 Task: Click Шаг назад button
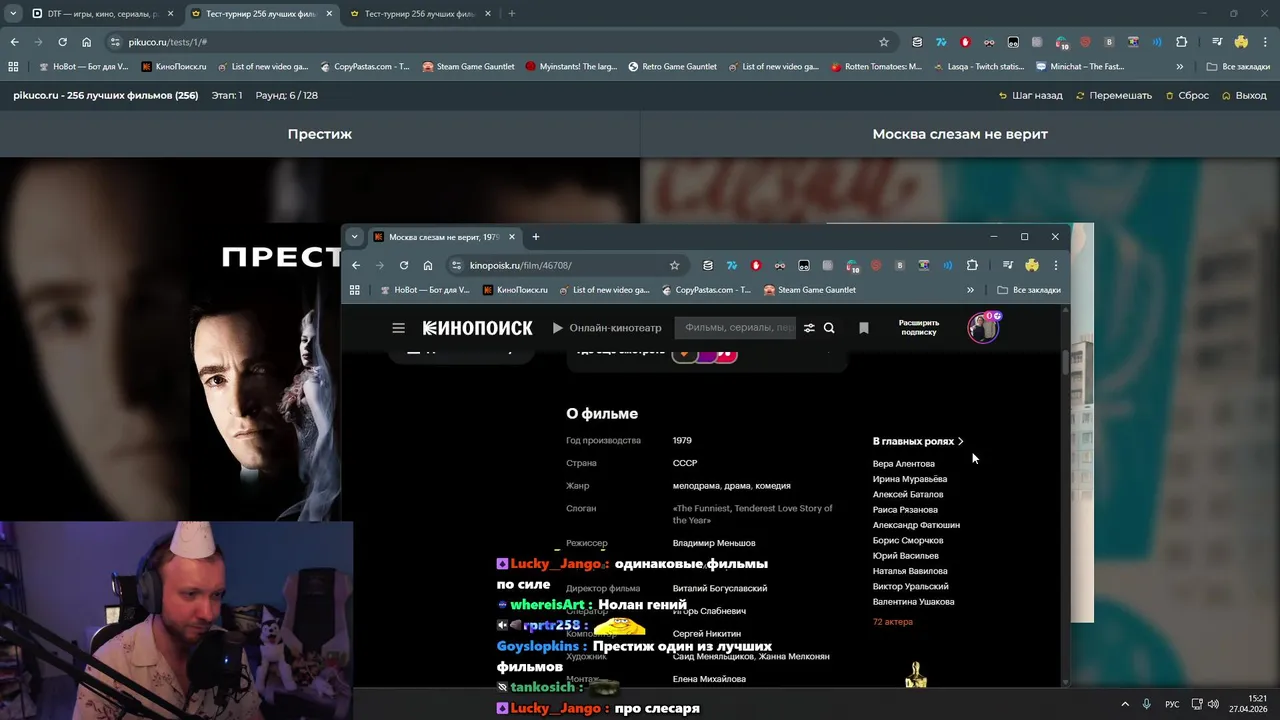point(1031,95)
